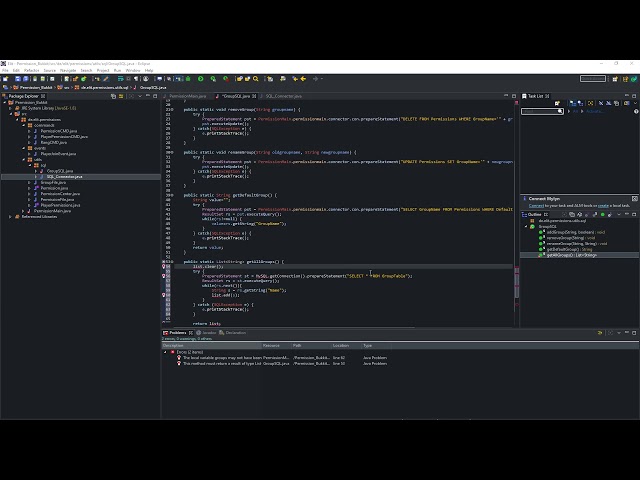The image size is (640, 480).
Task: Collapse the Errors group in Problems
Action: 165,352
